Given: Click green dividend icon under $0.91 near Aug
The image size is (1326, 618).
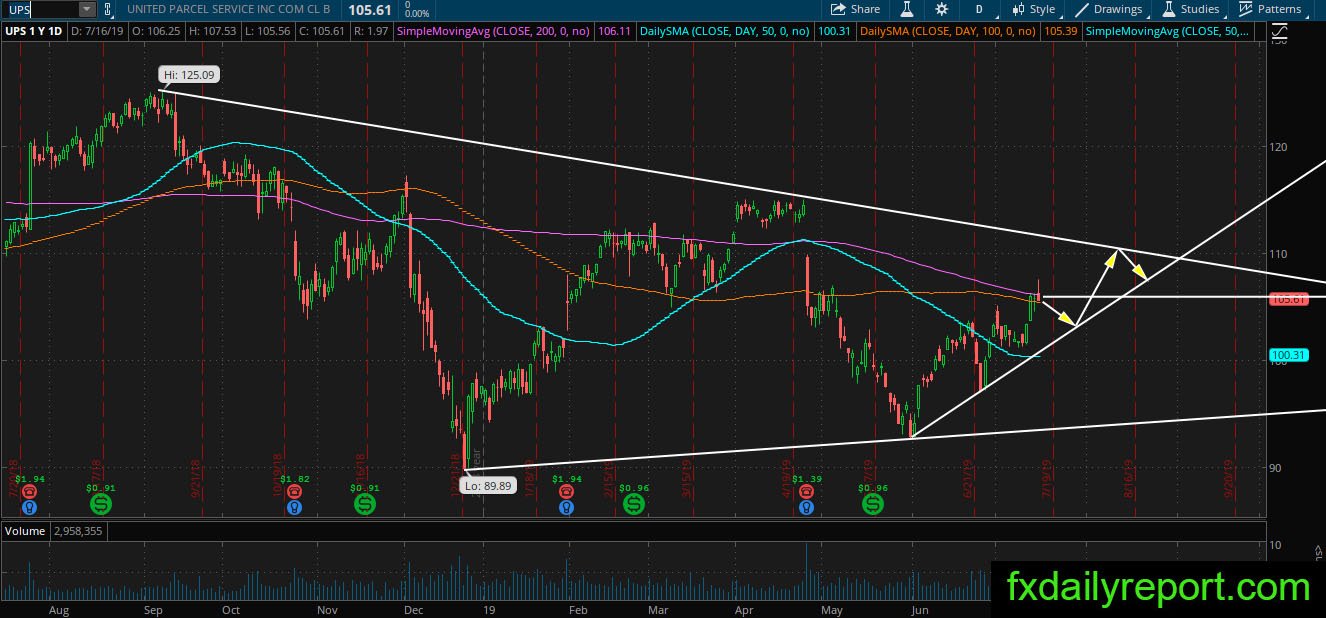Looking at the screenshot, I should pos(99,504).
